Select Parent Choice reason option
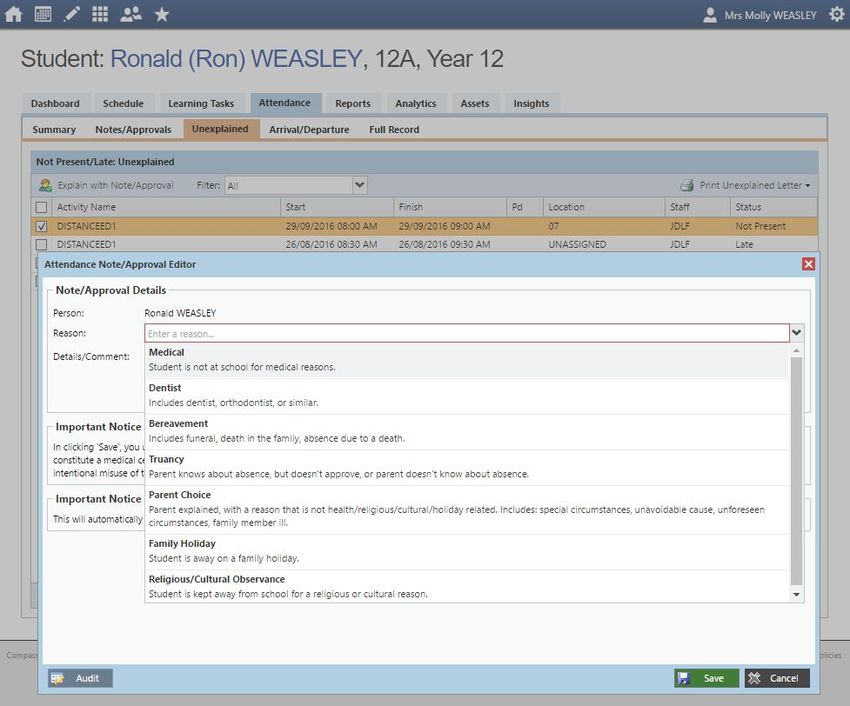Screen dimensions: 850x706 click(x=467, y=509)
